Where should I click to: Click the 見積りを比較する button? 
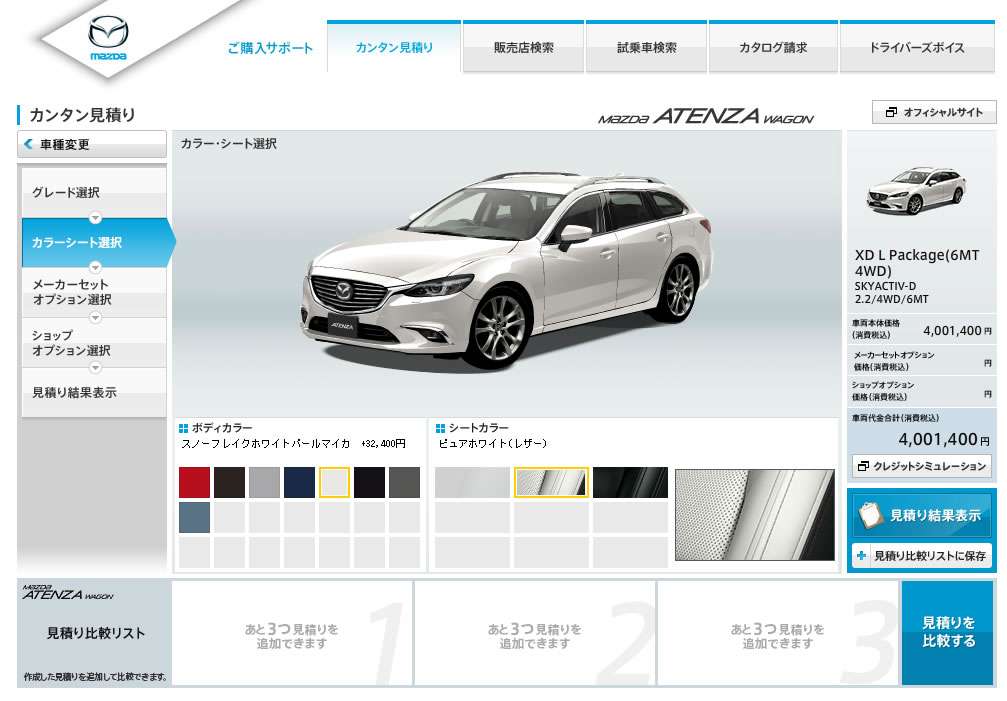coord(948,632)
